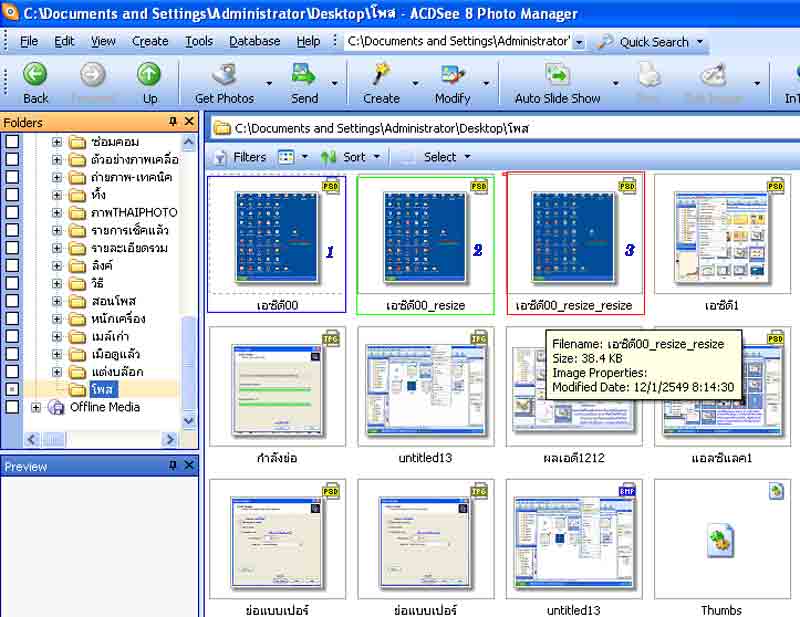Open the Modify dropdown arrow
The height and width of the screenshot is (617, 800).
pyautogui.click(x=486, y=83)
